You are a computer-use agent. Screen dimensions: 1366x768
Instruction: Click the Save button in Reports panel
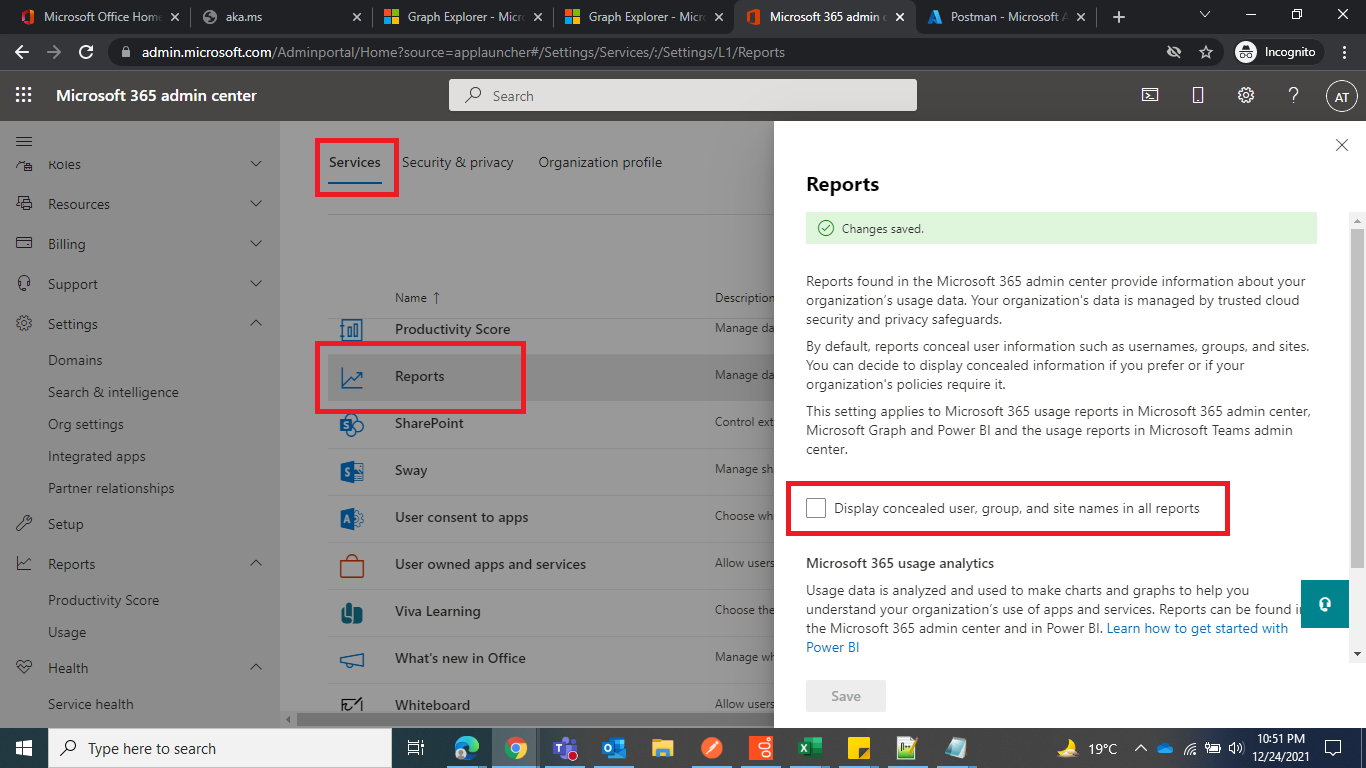(x=845, y=696)
